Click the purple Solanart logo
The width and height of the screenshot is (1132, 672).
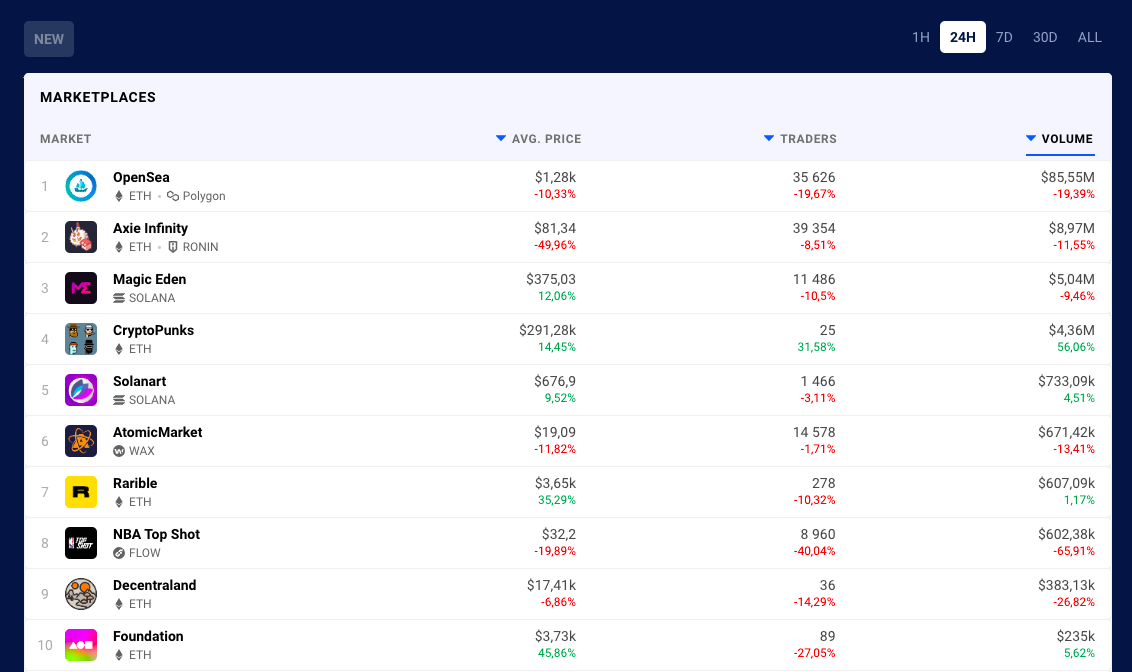[81, 390]
